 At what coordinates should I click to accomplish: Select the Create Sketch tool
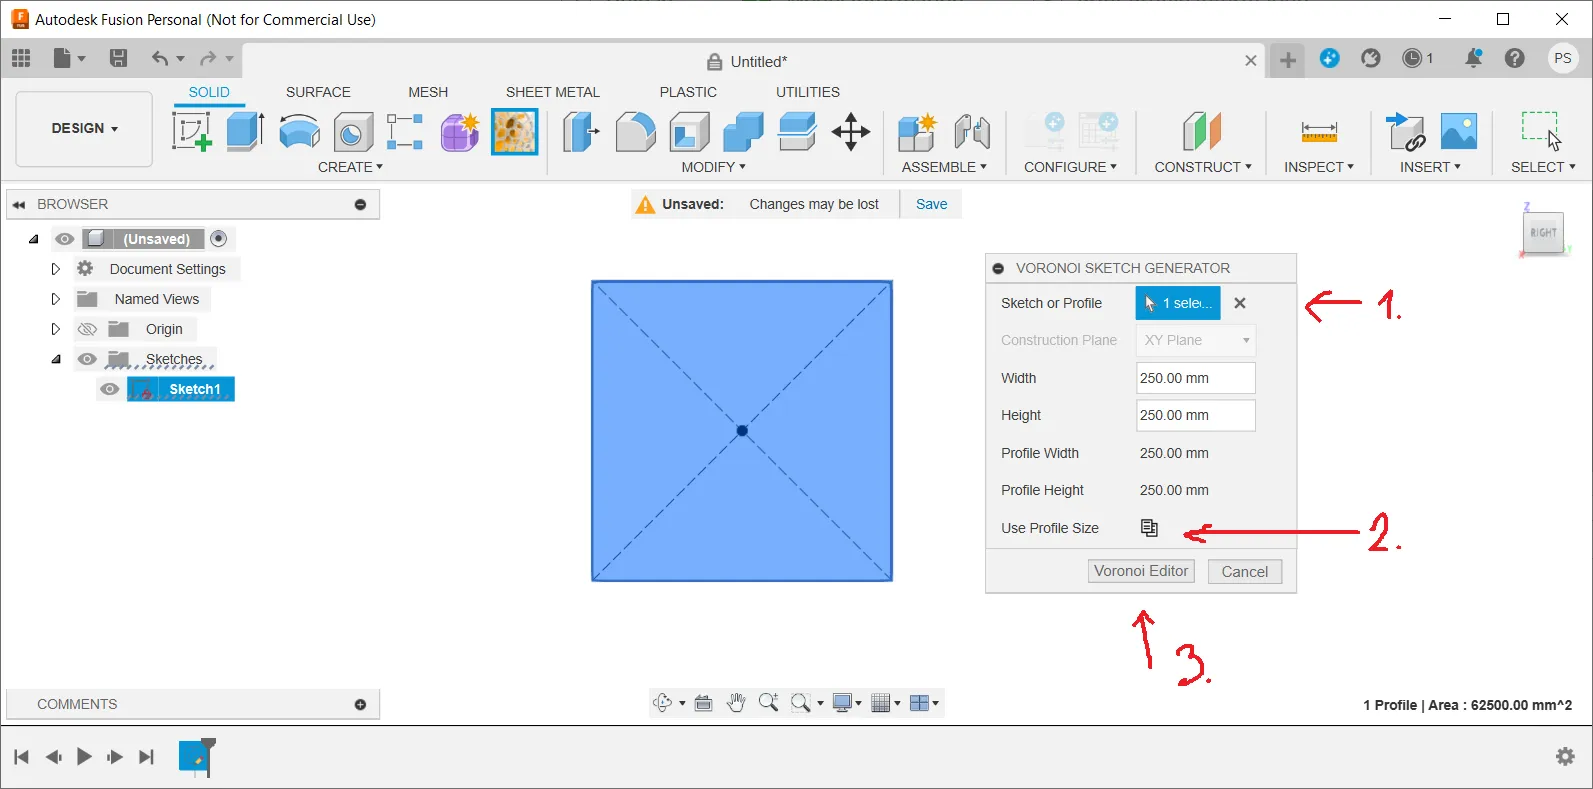click(192, 131)
